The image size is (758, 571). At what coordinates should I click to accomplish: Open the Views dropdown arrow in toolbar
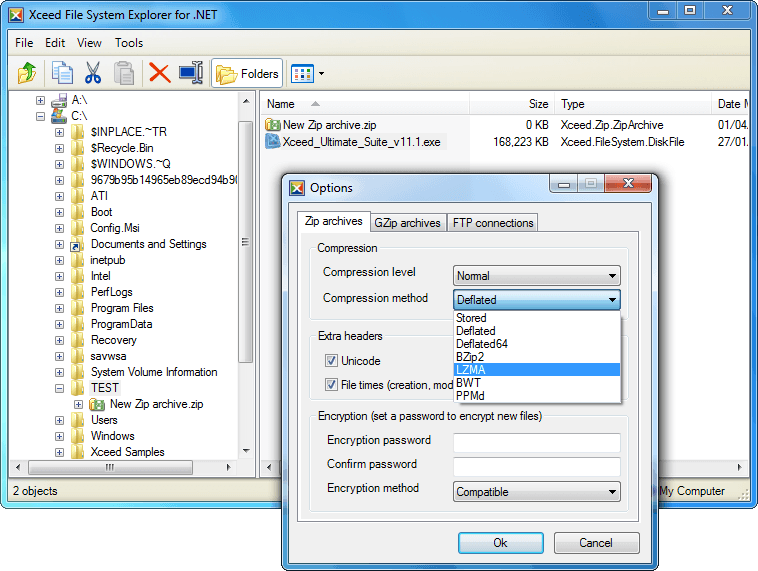[321, 74]
